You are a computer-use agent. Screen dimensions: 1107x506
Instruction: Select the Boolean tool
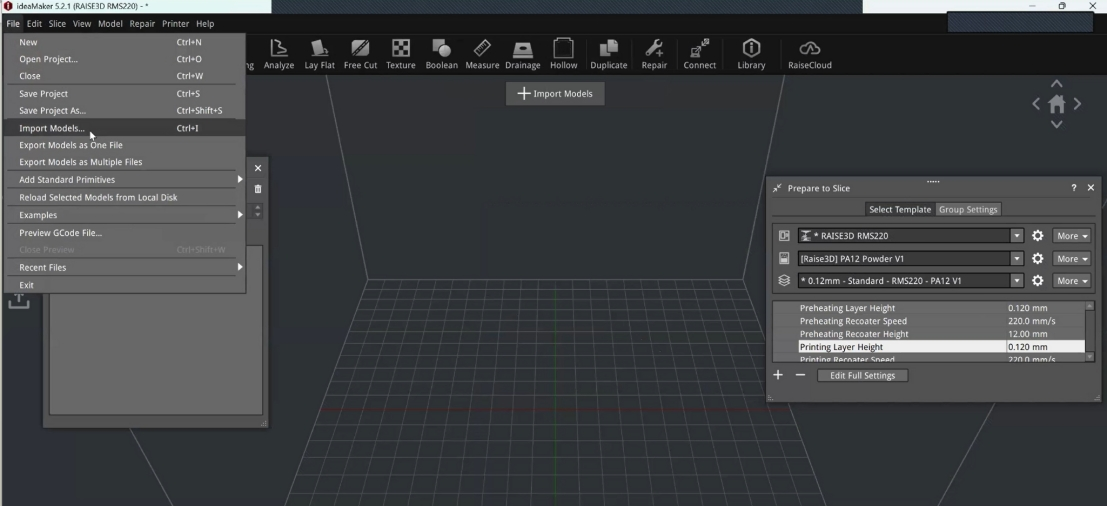[441, 54]
